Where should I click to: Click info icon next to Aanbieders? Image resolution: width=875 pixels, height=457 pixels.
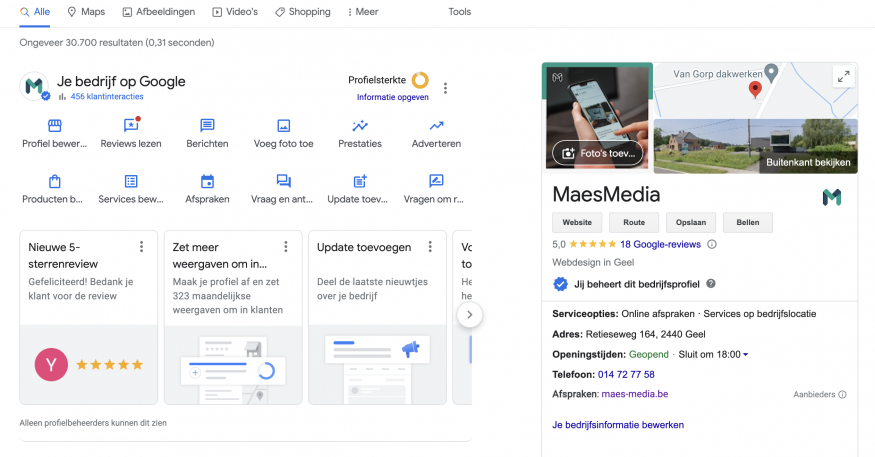842,395
